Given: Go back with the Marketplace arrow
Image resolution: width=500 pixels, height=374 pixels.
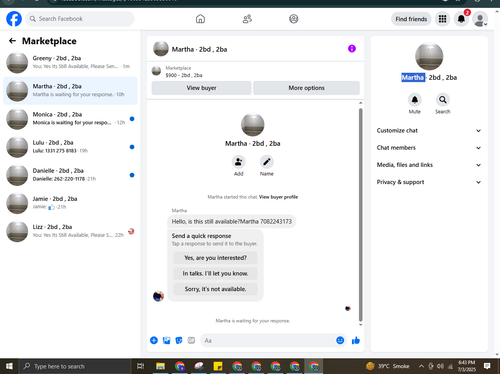Looking at the screenshot, I should pos(12,41).
